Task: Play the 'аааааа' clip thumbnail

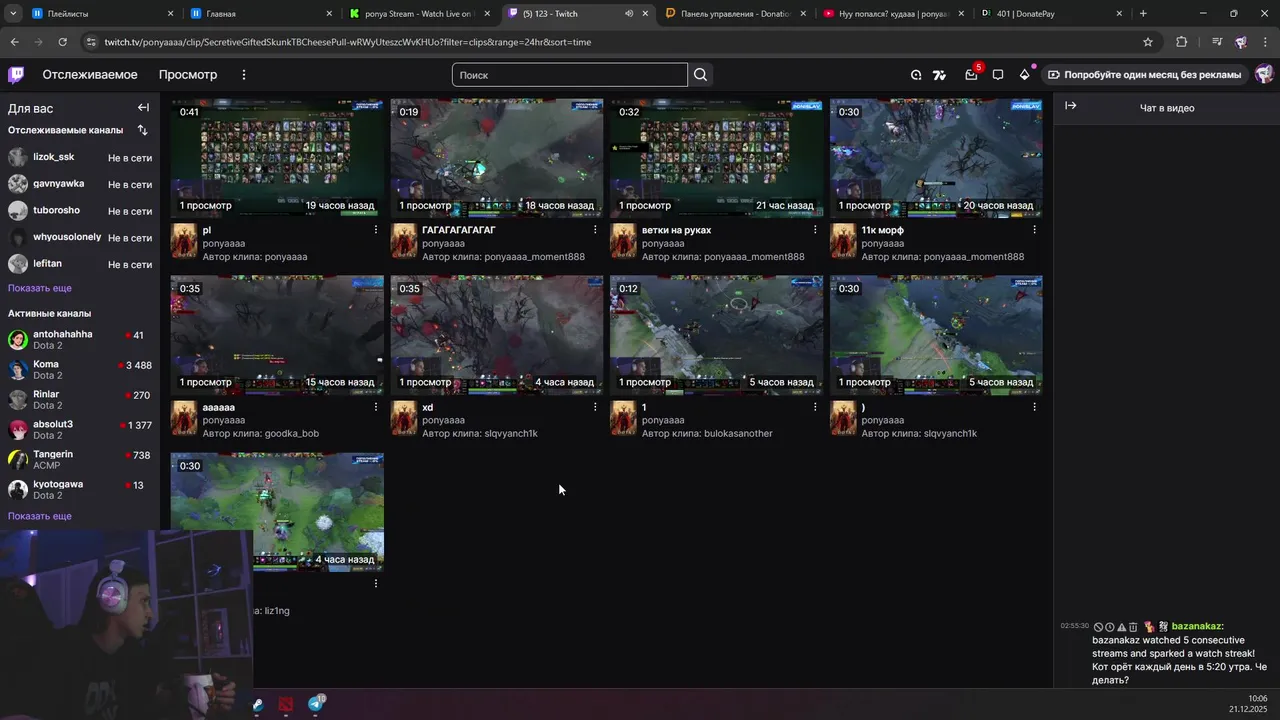Action: 277,335
